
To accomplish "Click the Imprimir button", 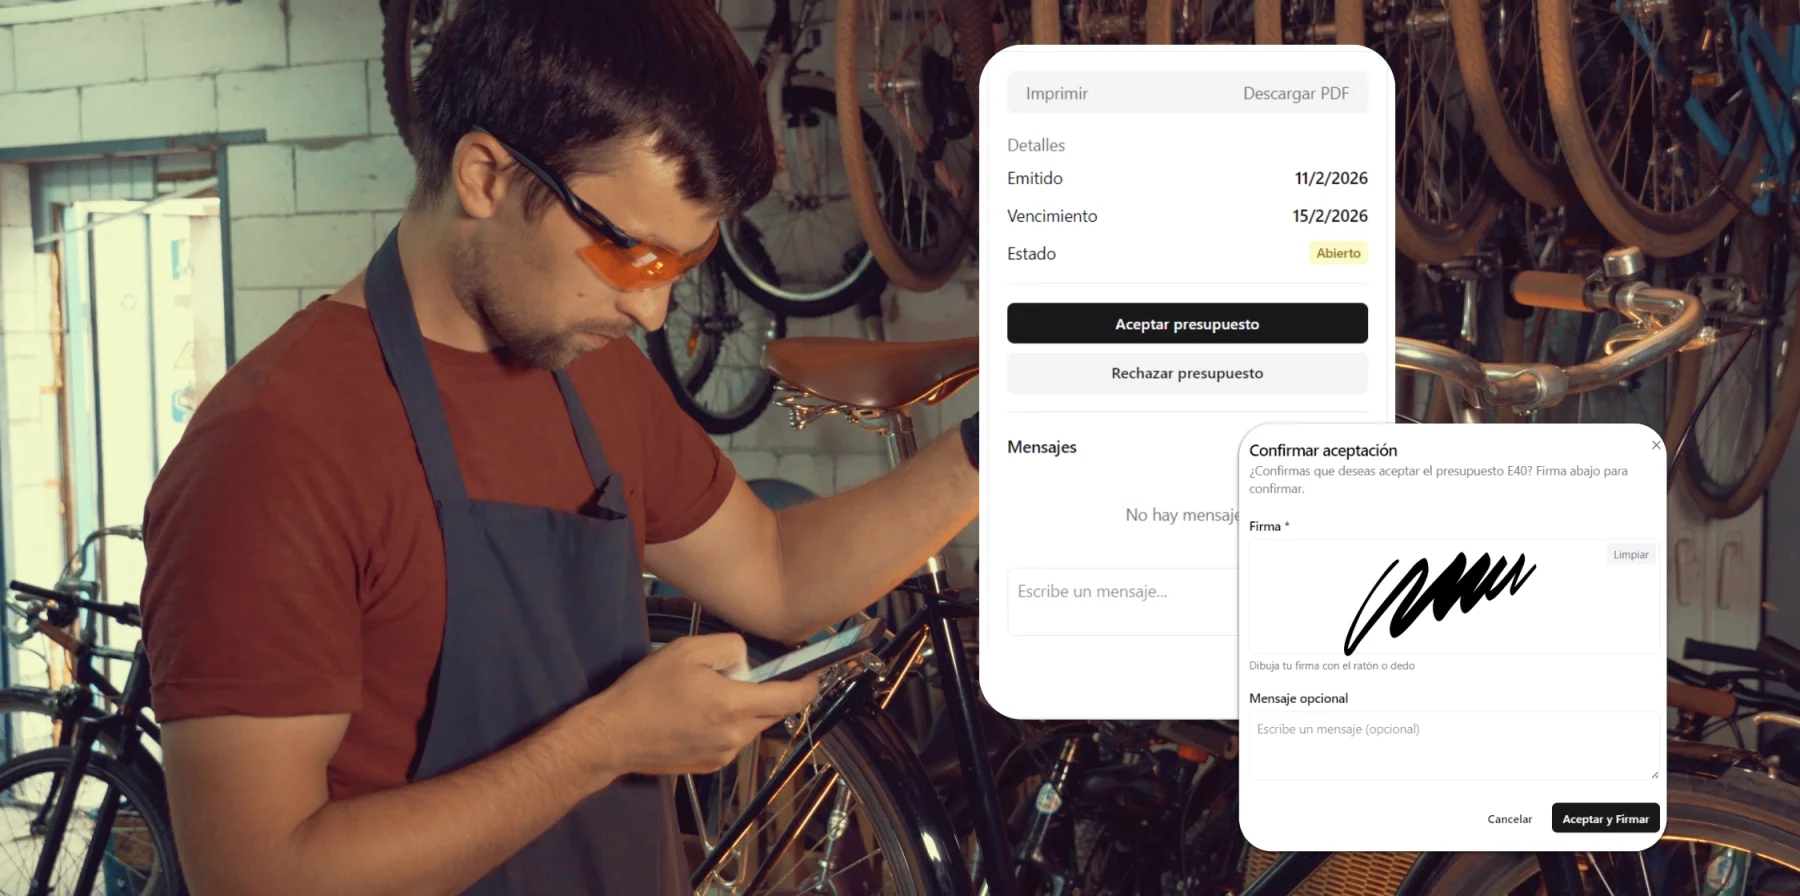I will click(1056, 93).
